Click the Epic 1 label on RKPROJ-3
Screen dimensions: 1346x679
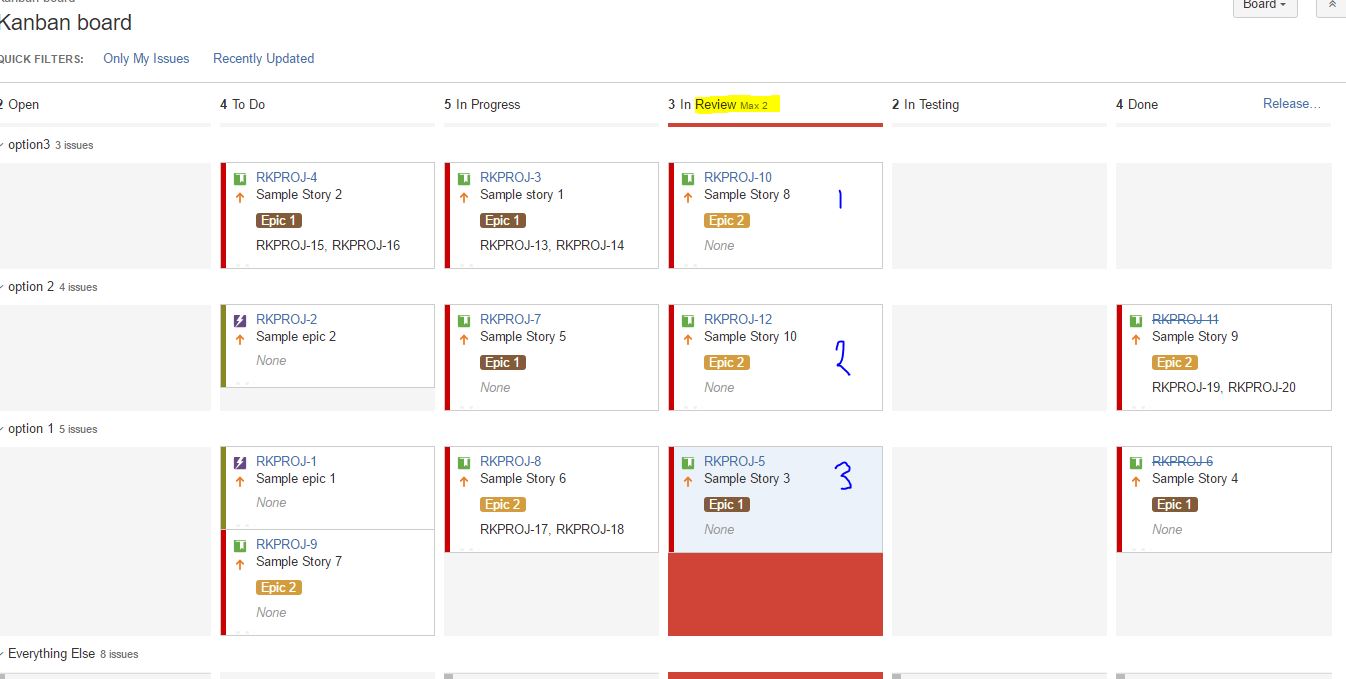[503, 221]
